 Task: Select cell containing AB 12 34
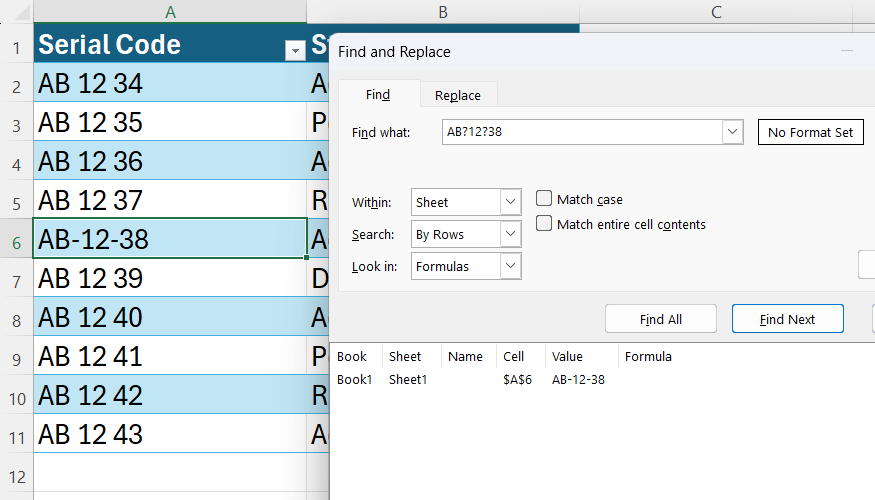coord(170,83)
